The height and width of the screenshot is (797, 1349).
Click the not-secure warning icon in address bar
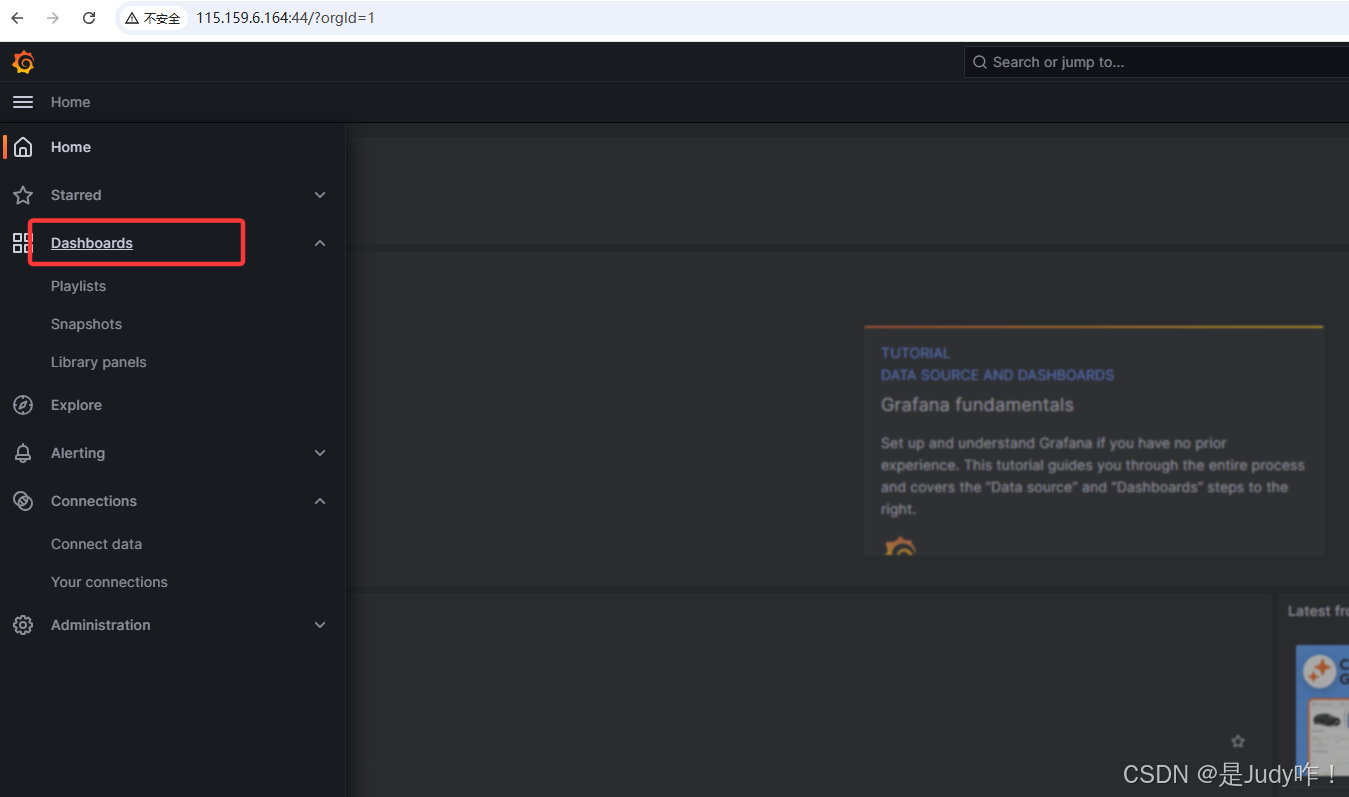click(131, 18)
